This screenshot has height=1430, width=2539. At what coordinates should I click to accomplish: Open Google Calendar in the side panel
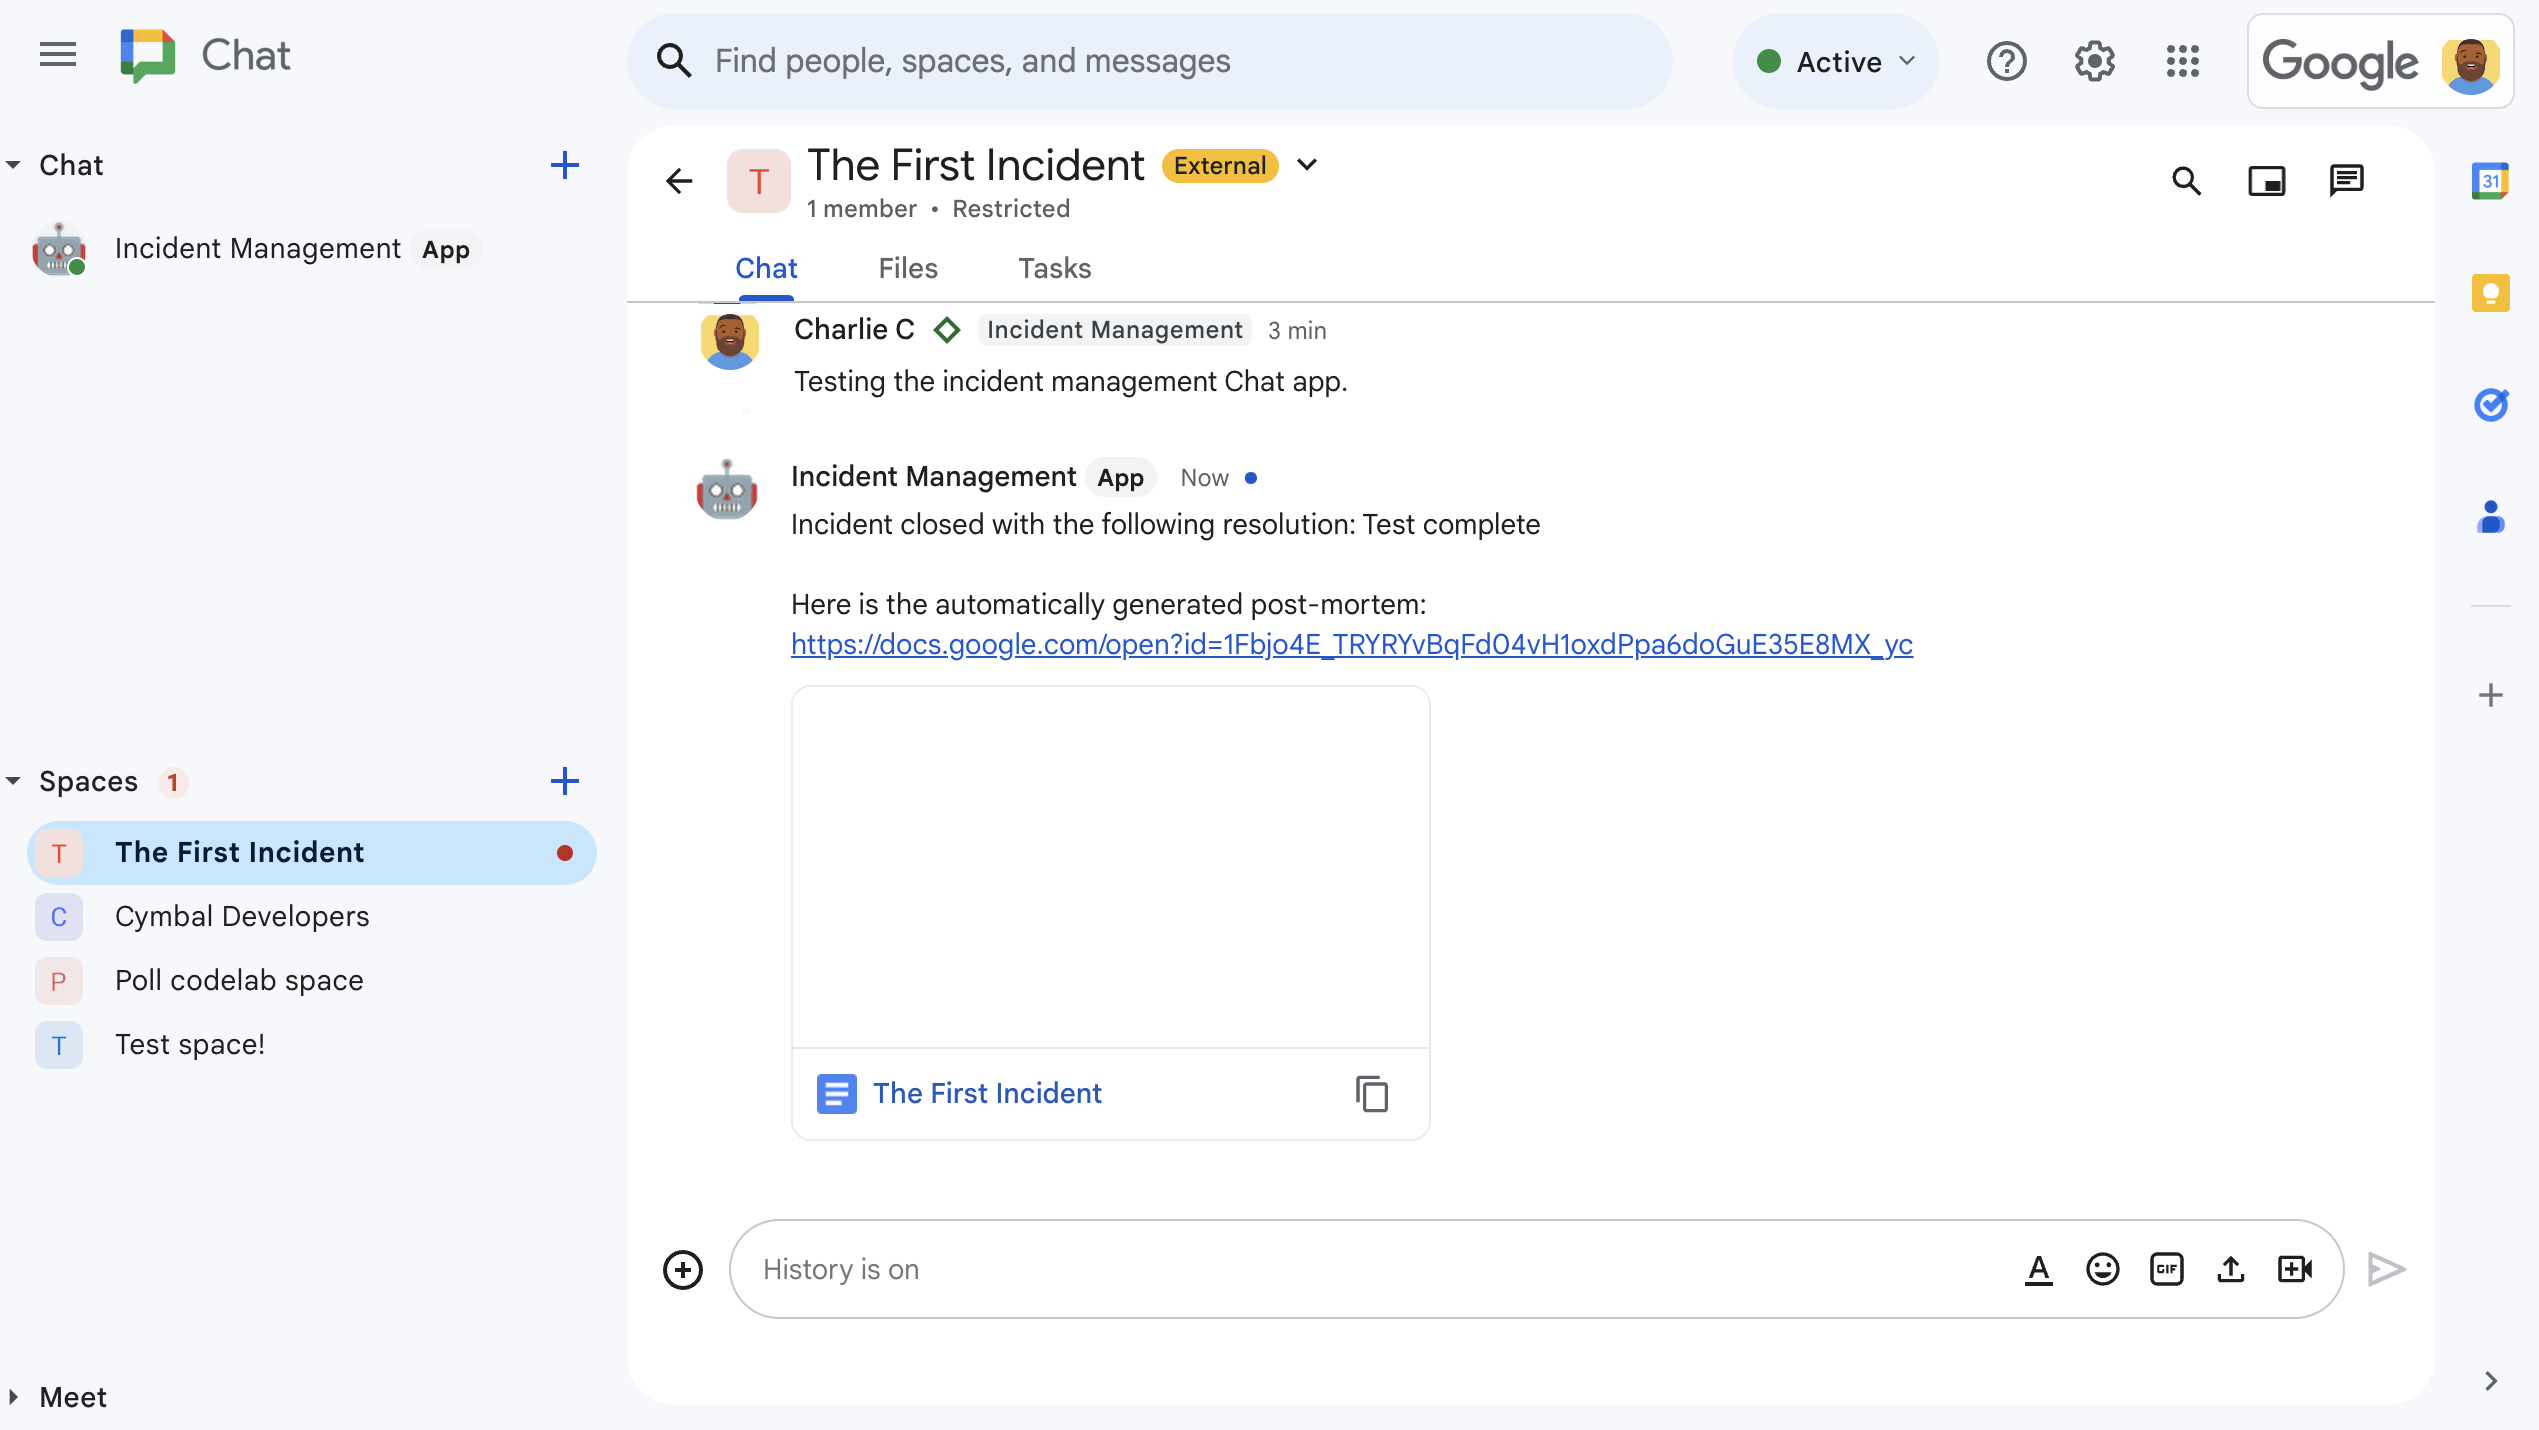point(2492,180)
